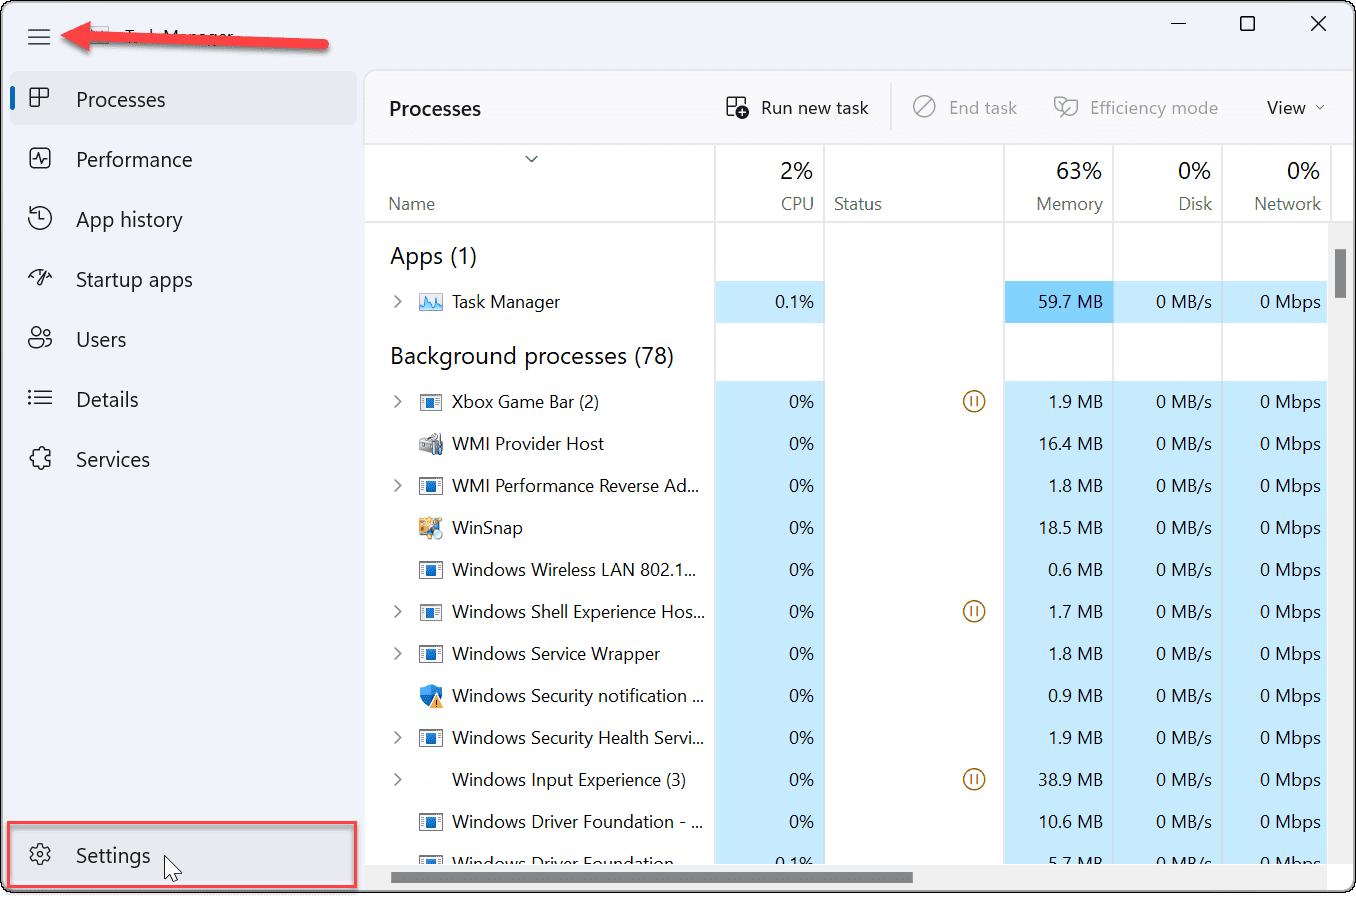Click the Efficiency mode button
Viewport: 1356px width, 903px height.
[x=1136, y=108]
